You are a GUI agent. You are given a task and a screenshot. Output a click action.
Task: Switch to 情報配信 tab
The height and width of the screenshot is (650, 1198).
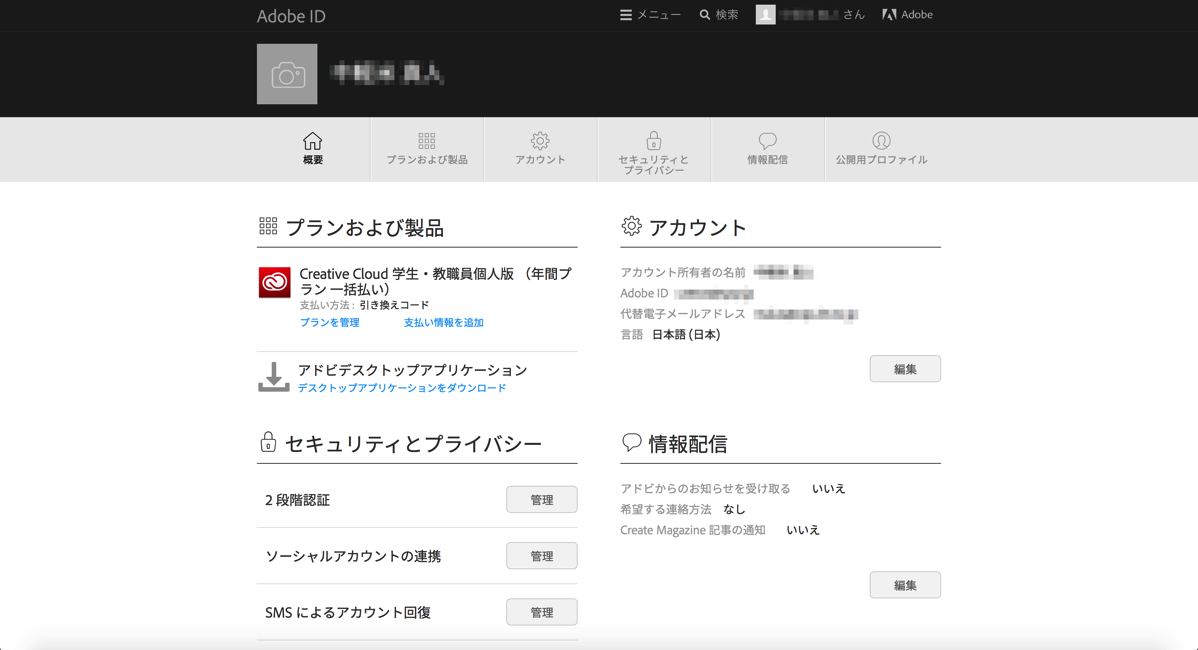(x=767, y=150)
